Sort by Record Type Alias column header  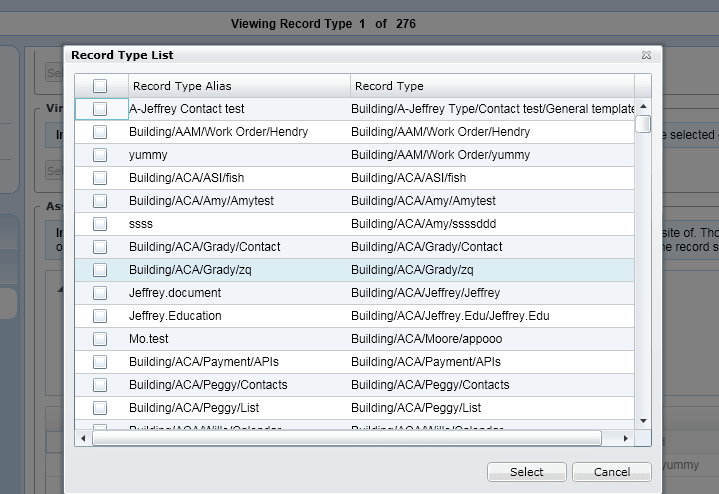tap(238, 86)
